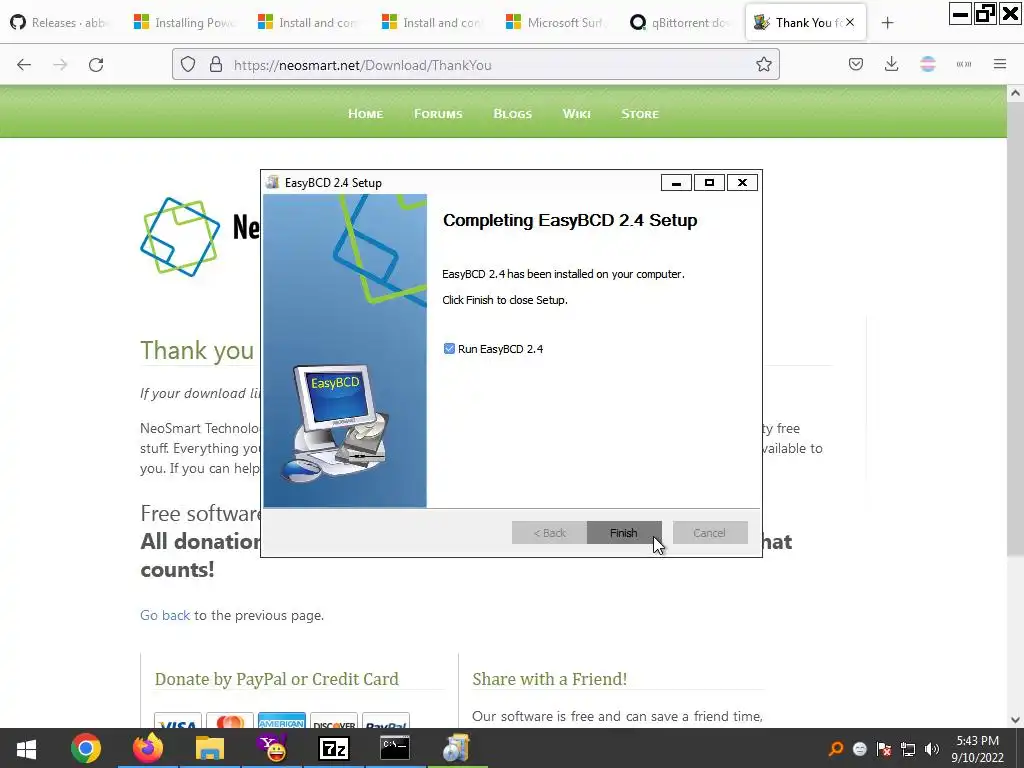Open the Firefox hamburger menu
This screenshot has width=1024, height=768.
point(999,64)
